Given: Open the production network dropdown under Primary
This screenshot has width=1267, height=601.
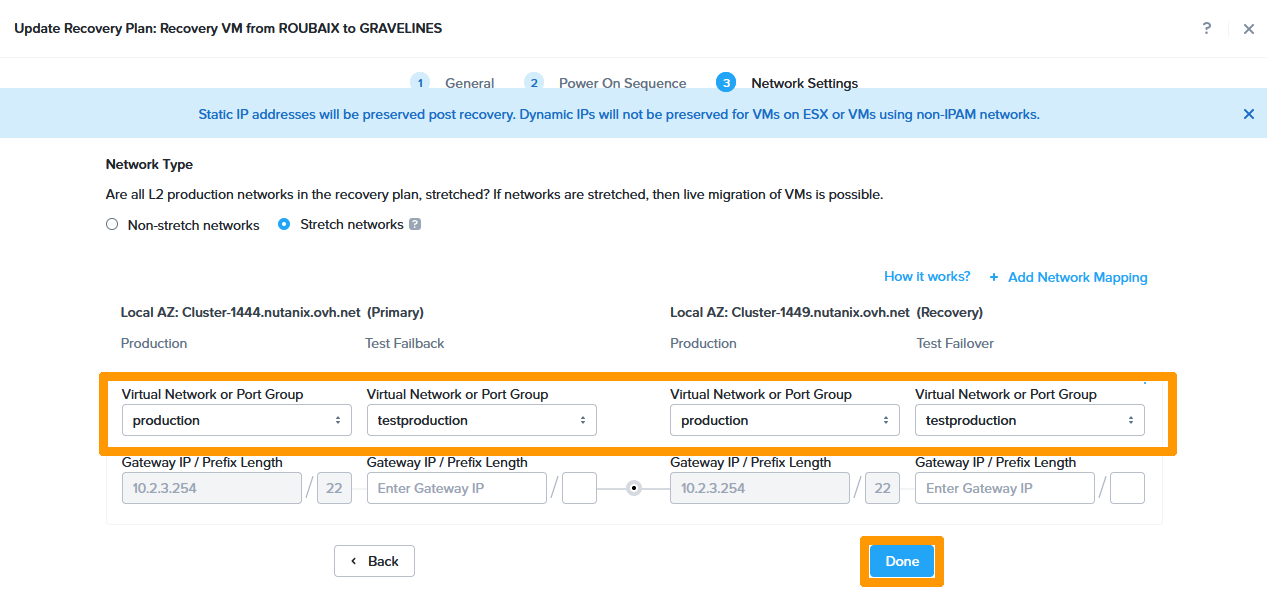Looking at the screenshot, I should pyautogui.click(x=236, y=419).
